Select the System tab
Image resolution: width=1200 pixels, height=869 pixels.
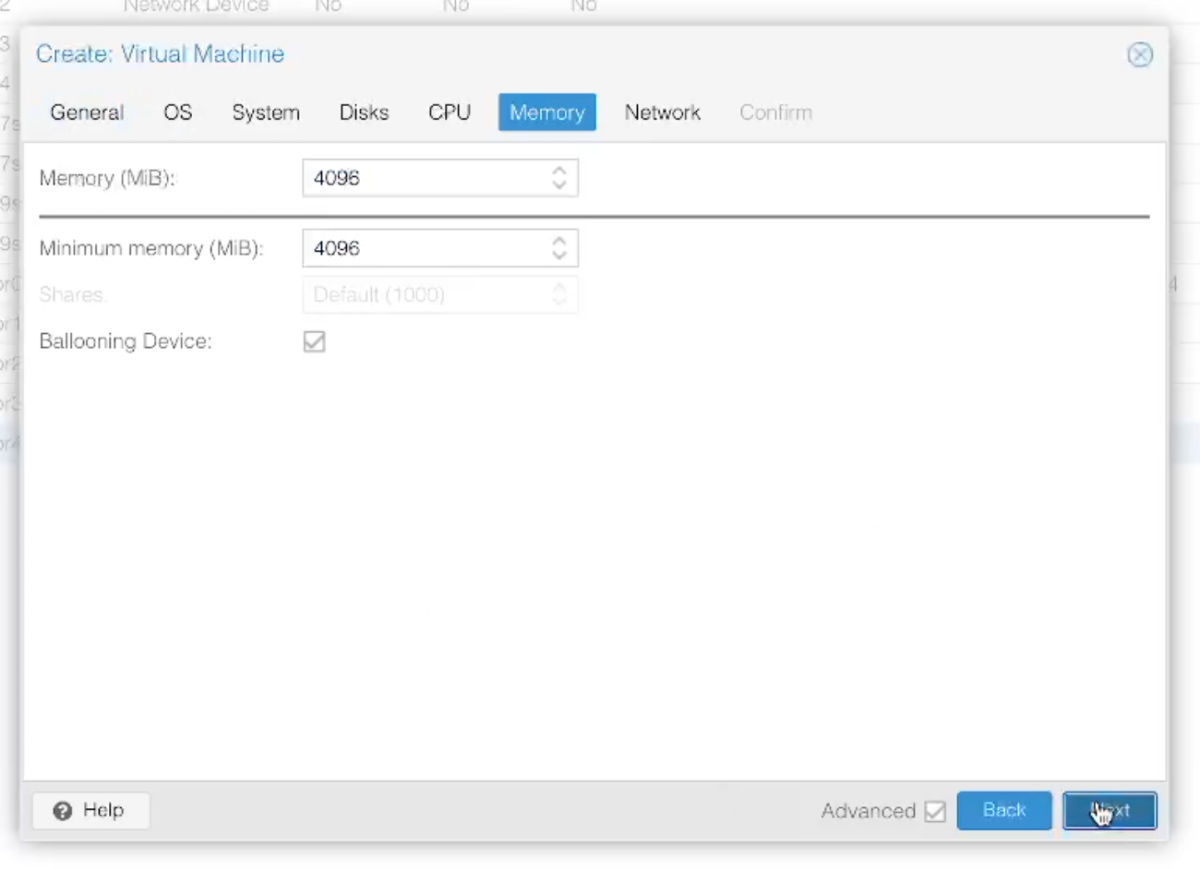click(x=265, y=112)
